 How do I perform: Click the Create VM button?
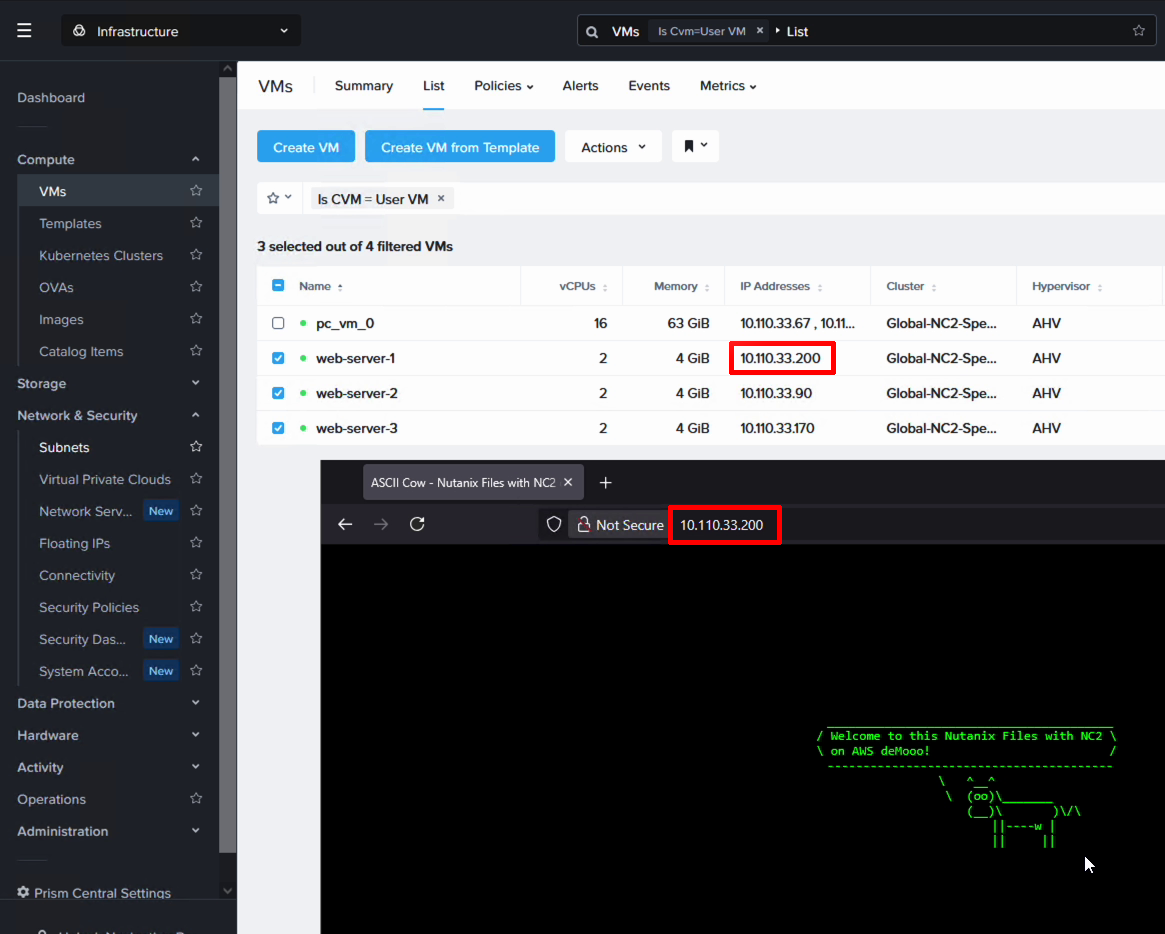point(306,147)
